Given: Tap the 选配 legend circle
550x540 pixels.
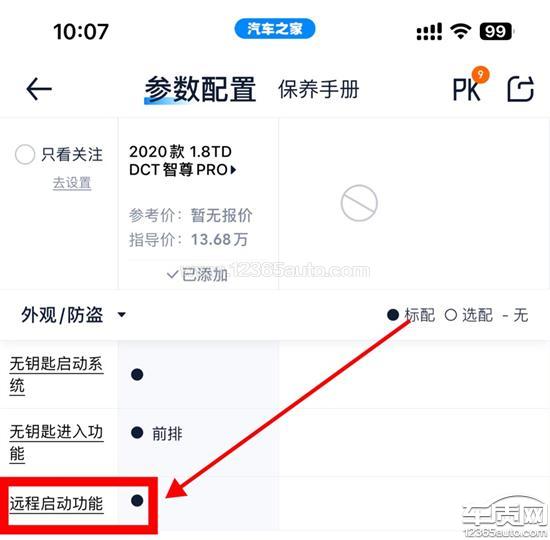Looking at the screenshot, I should (x=451, y=315).
